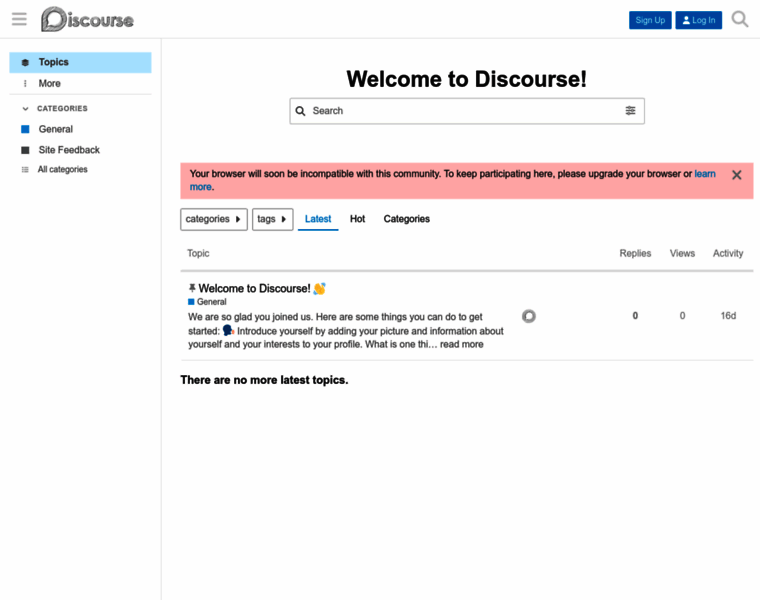Click the General badge under the topic

(x=207, y=302)
